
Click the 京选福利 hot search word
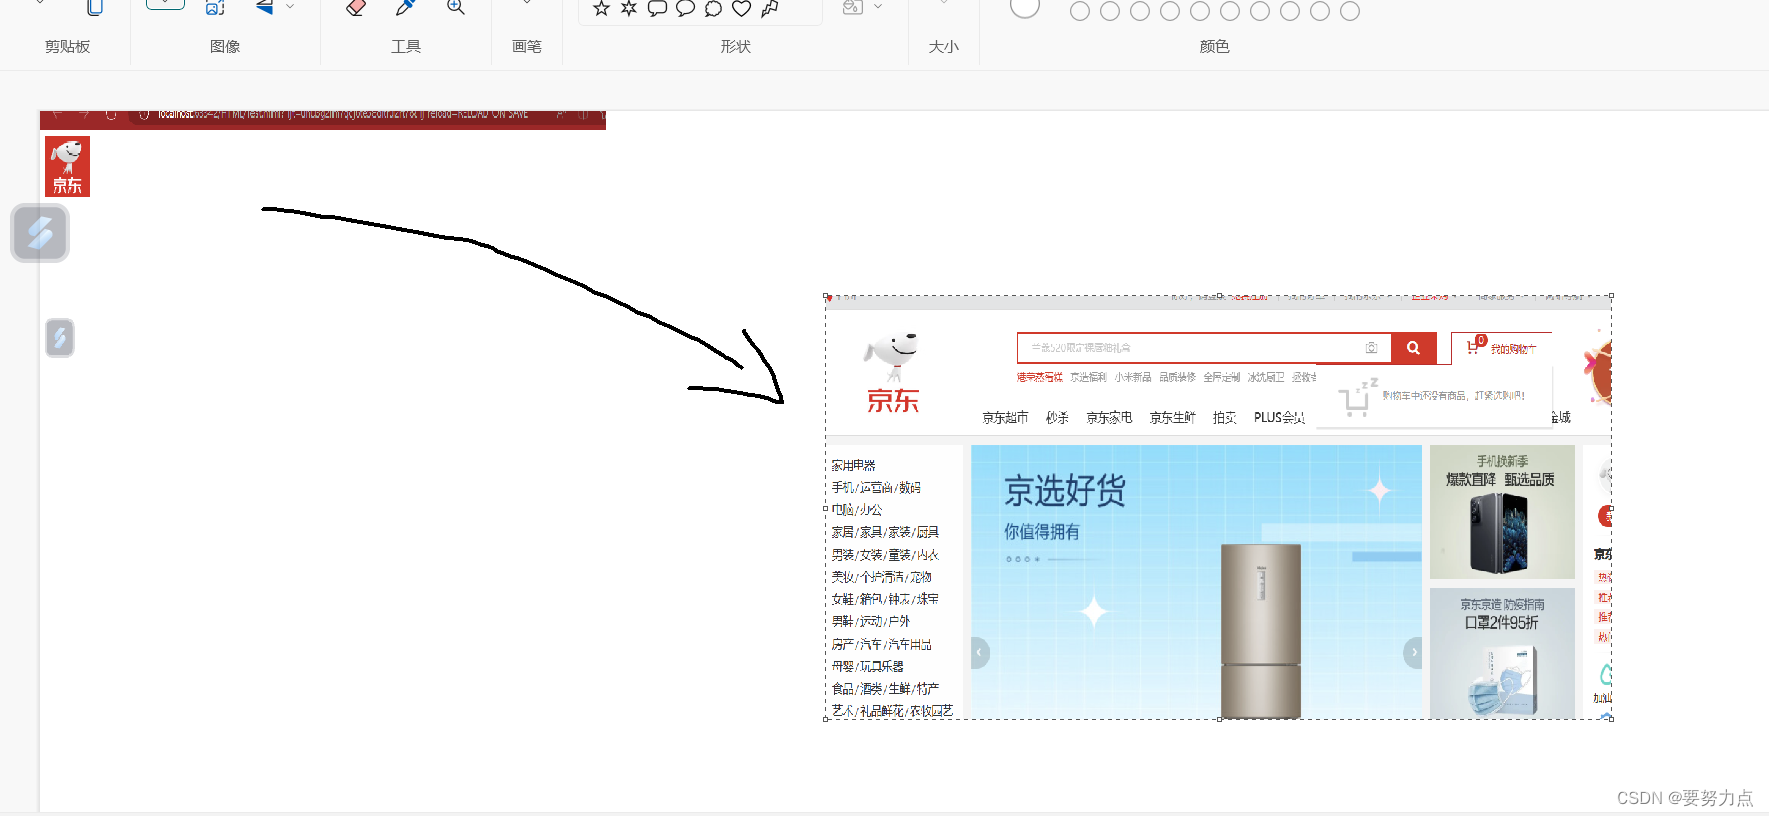(x=1088, y=377)
